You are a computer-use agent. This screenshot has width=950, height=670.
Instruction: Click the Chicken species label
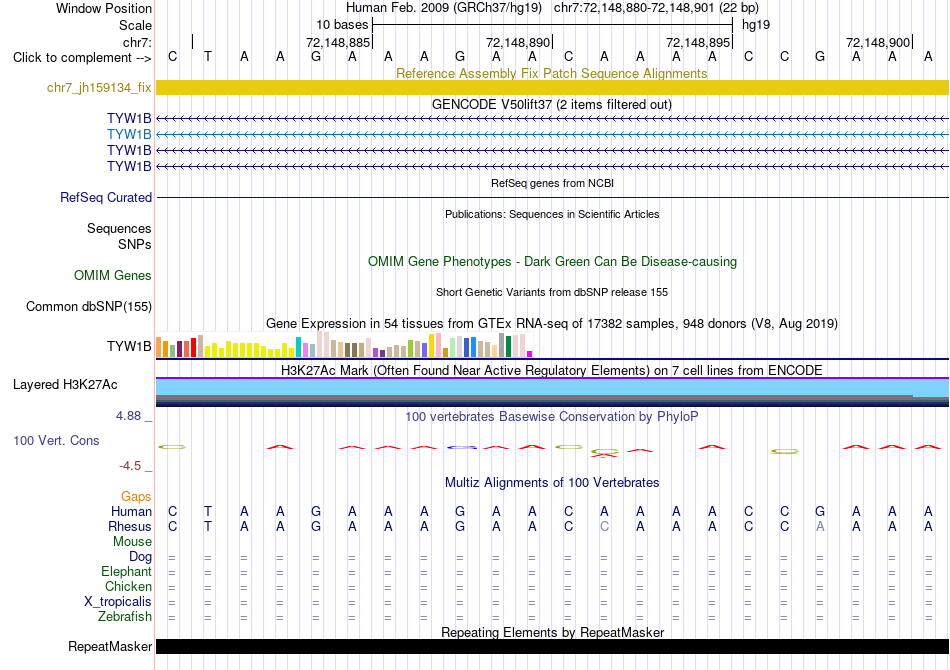pyautogui.click(x=128, y=586)
